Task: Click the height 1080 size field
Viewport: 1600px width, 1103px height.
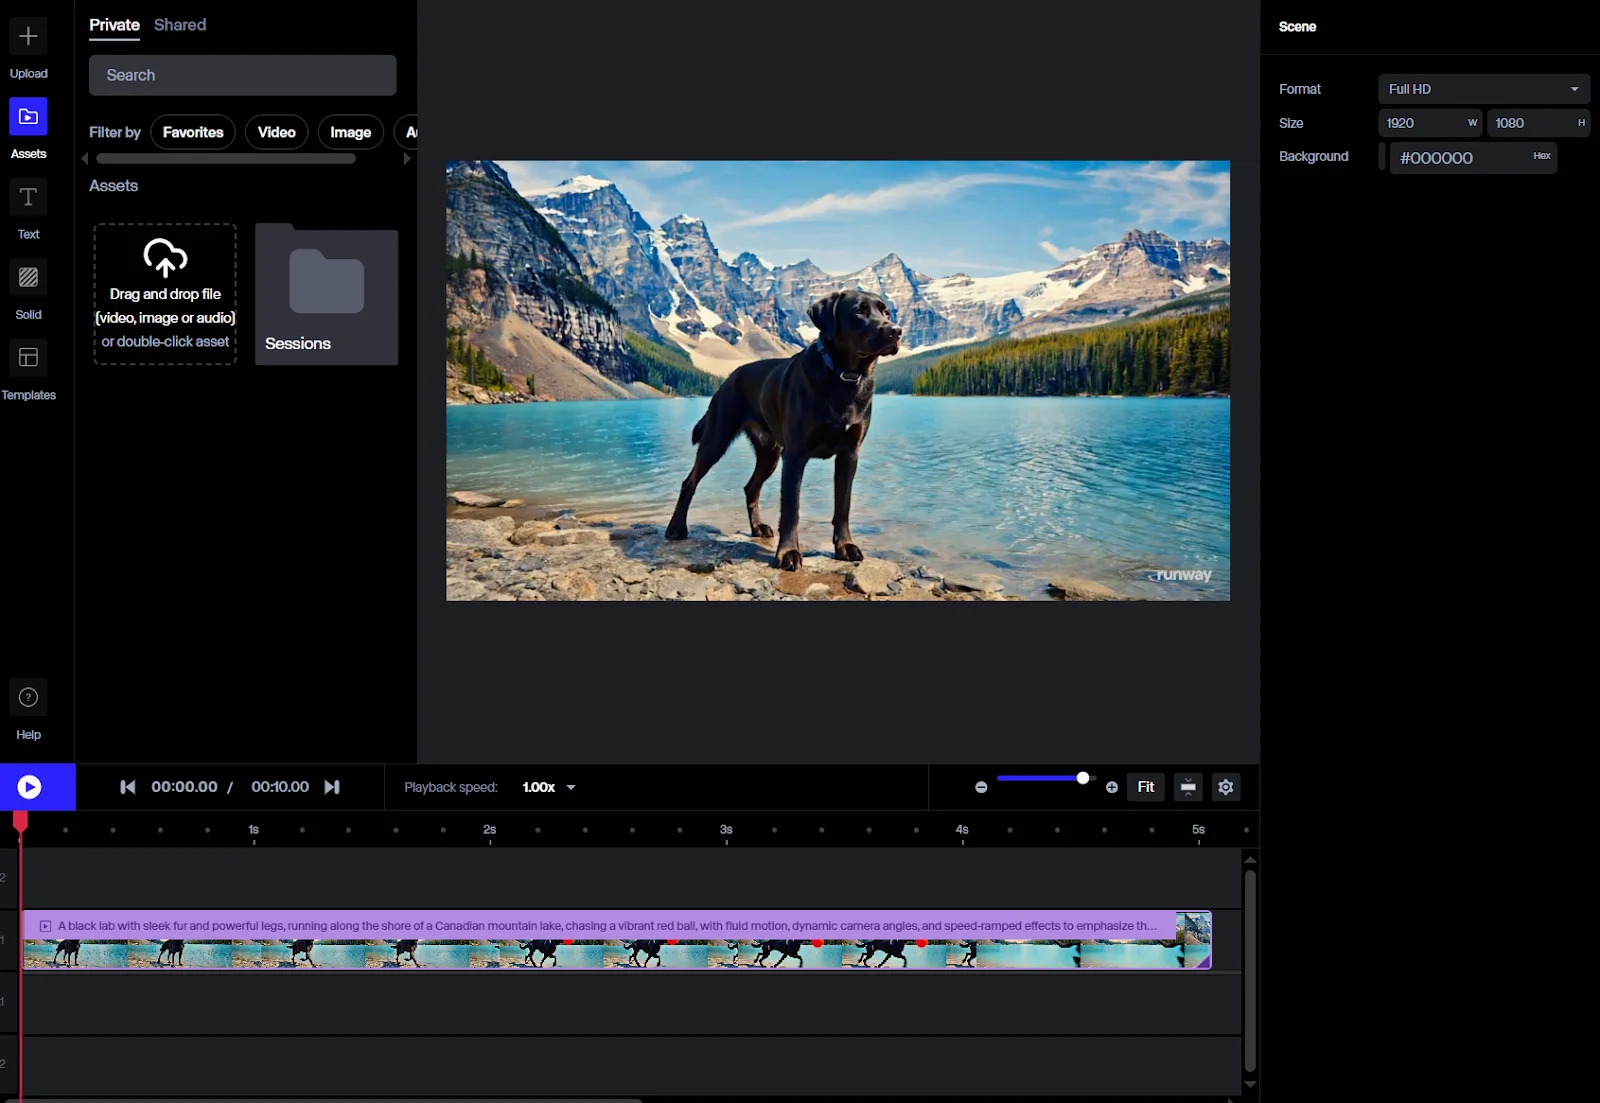Action: 1539,123
